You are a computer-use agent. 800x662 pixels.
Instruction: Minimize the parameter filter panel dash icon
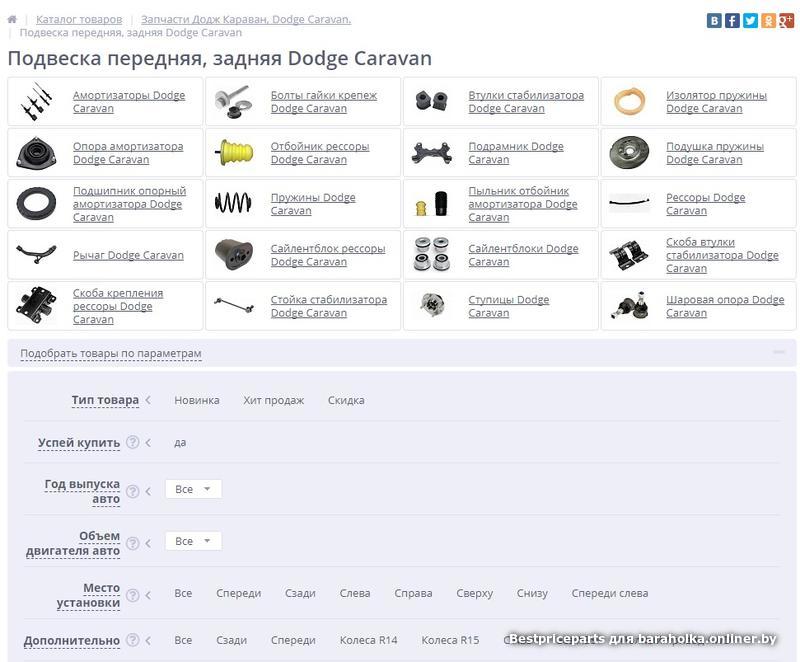click(x=779, y=352)
